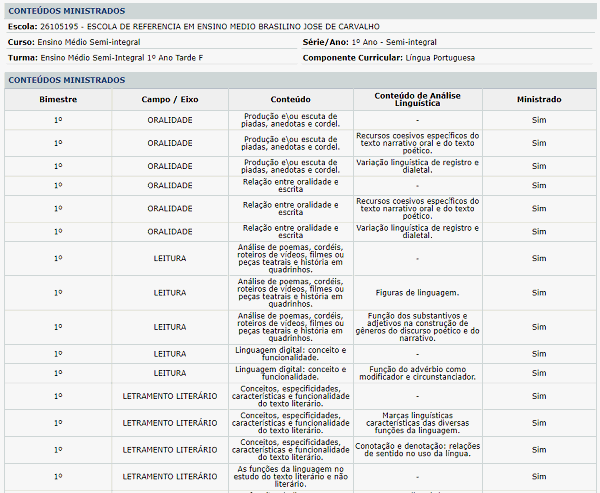Image resolution: width=600 pixels, height=493 pixels.
Task: Click Sim in the Figuras de linguagem row
Action: point(539,293)
